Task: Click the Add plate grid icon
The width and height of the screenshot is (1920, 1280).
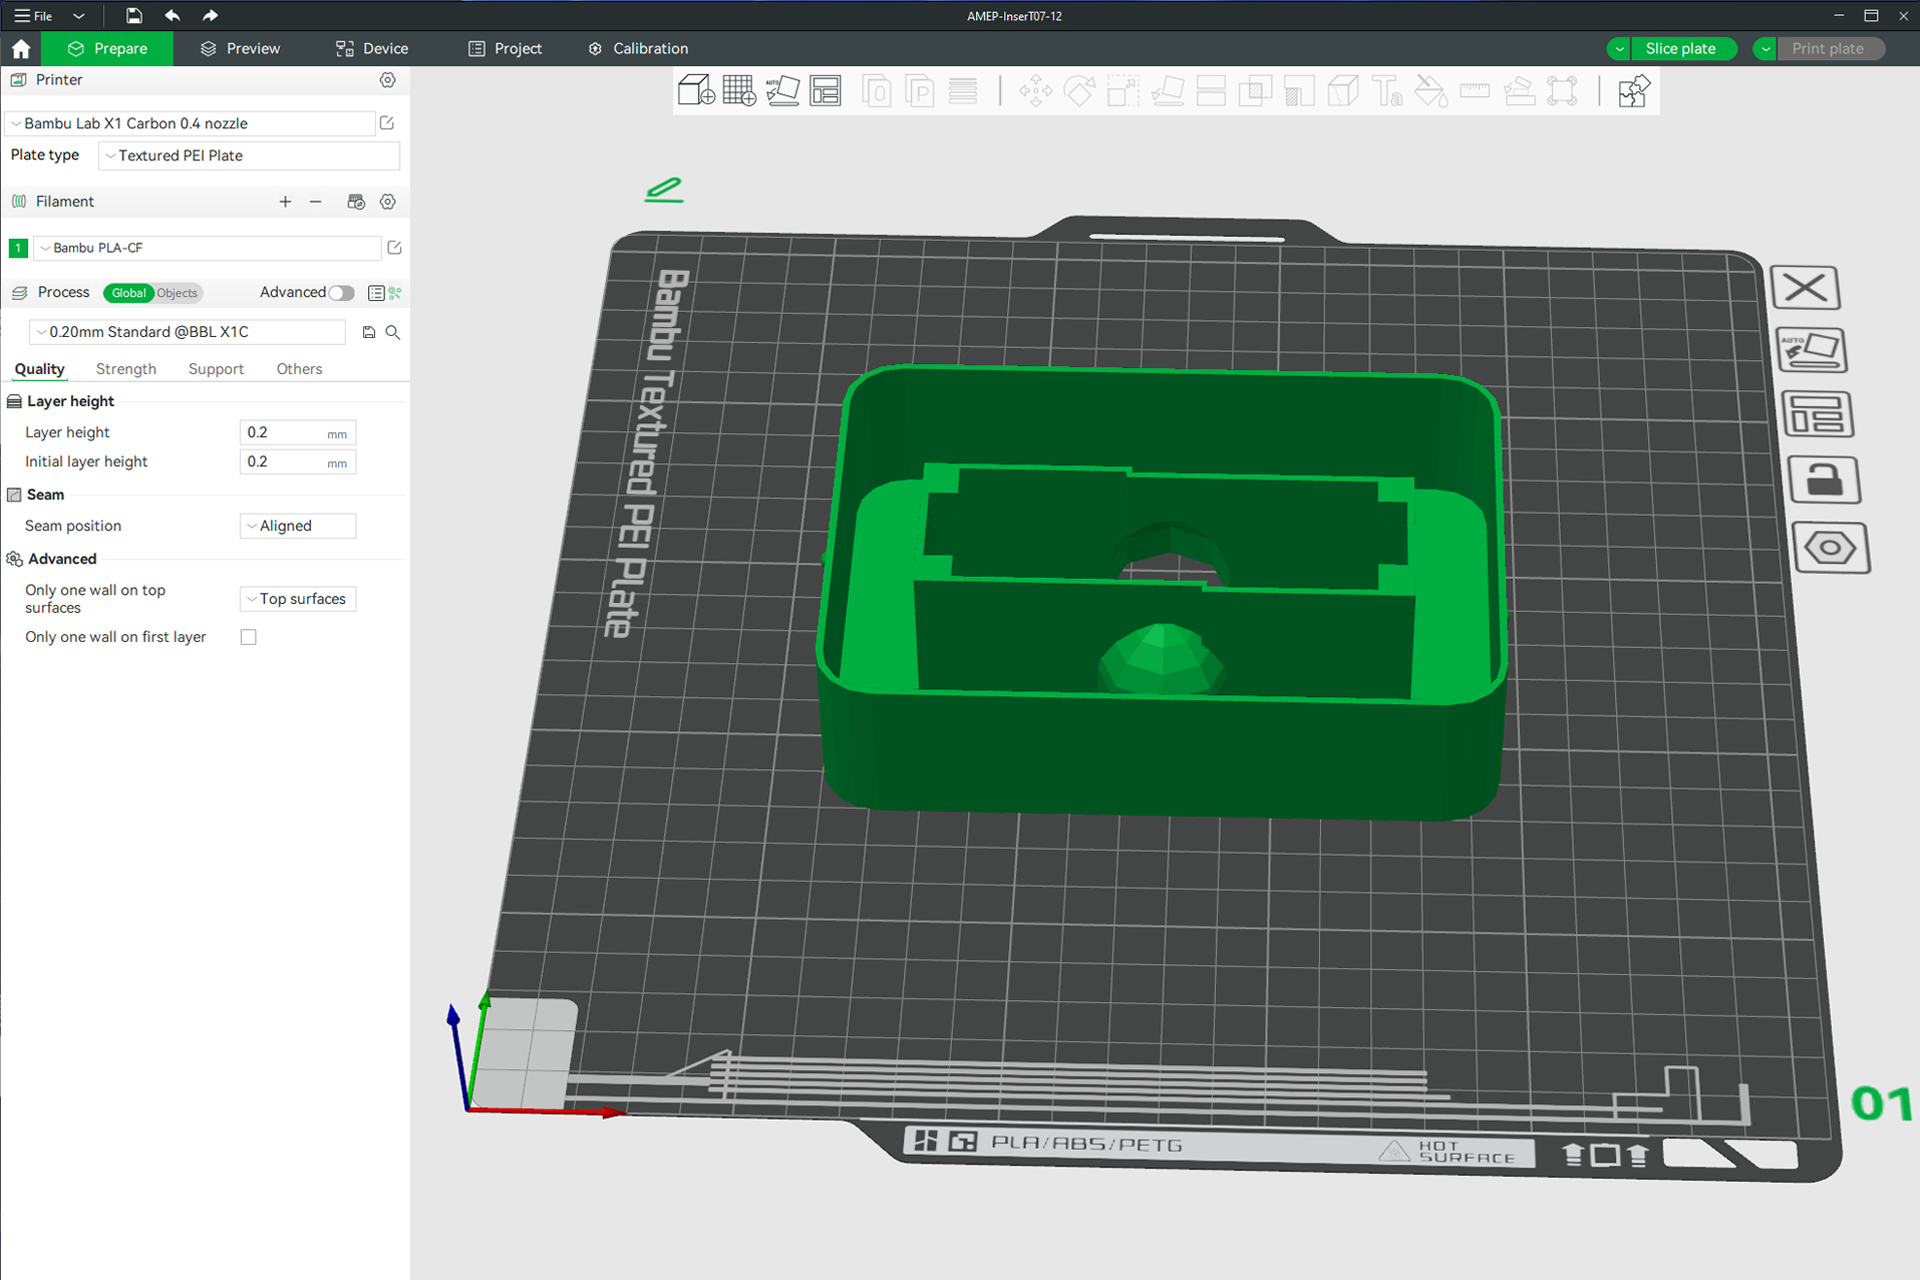Action: [x=739, y=91]
